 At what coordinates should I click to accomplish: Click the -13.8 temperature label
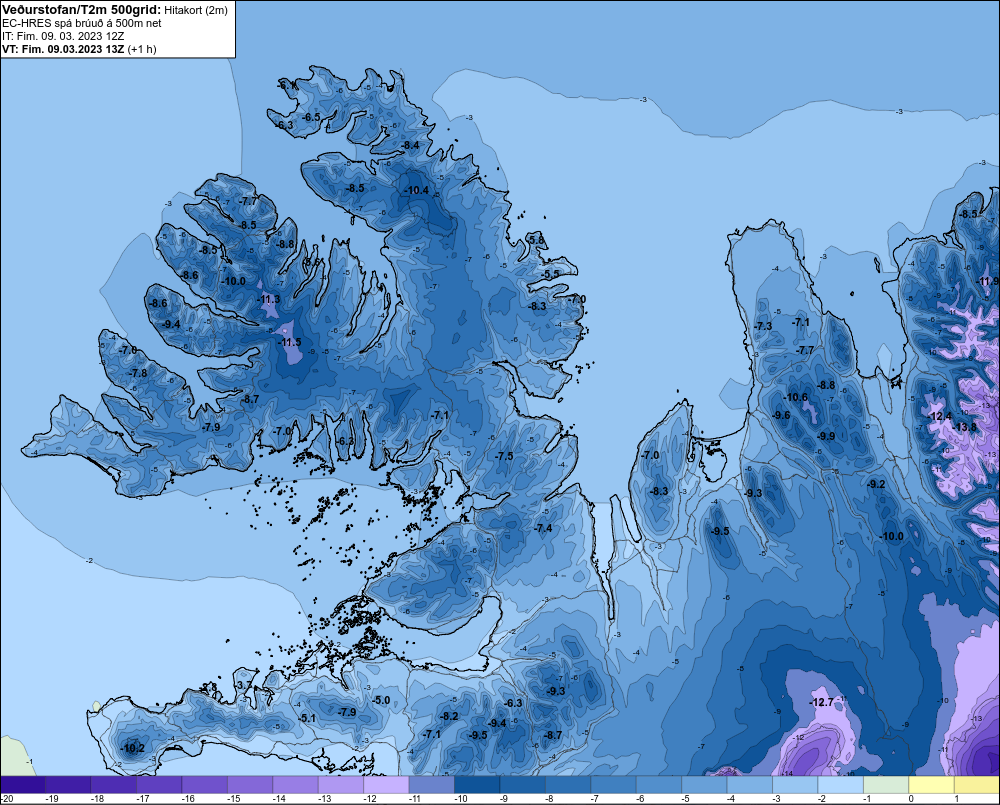[964, 427]
